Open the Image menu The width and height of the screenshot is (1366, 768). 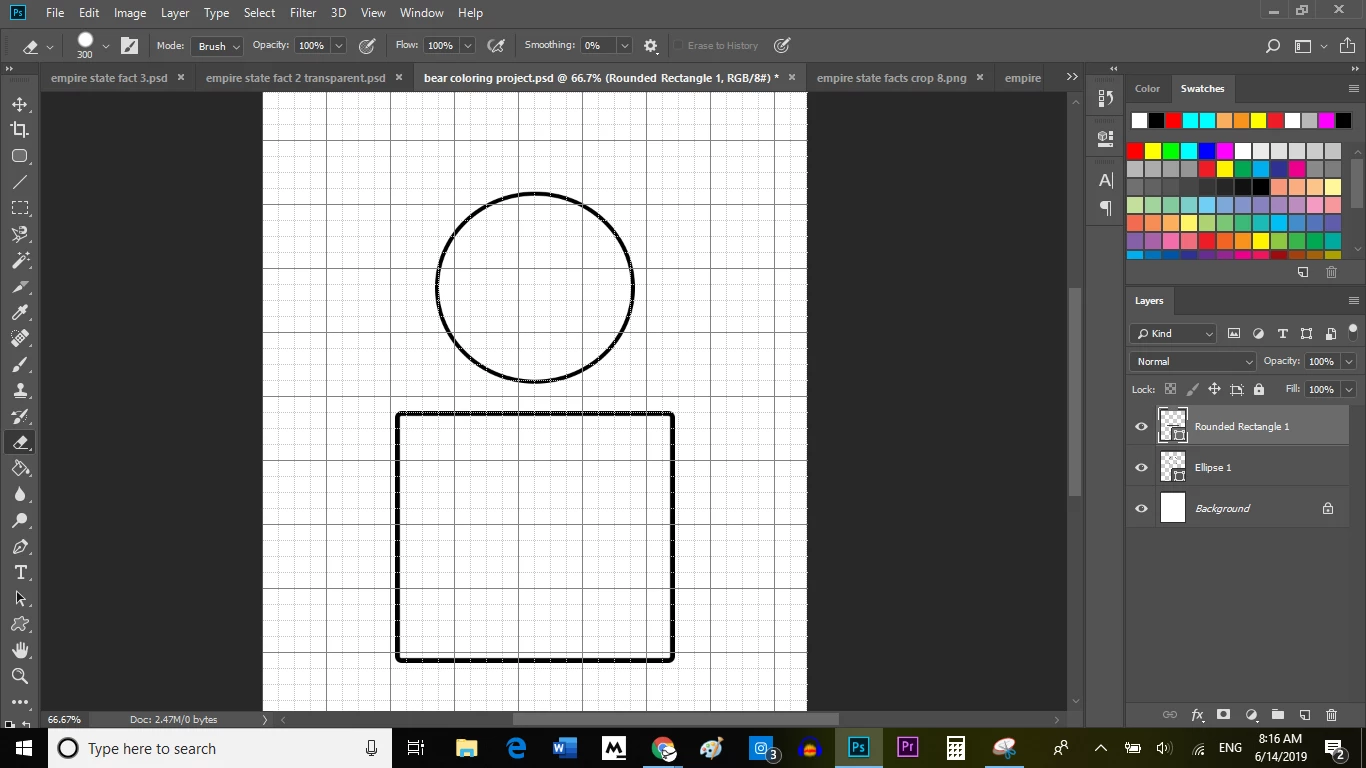130,13
